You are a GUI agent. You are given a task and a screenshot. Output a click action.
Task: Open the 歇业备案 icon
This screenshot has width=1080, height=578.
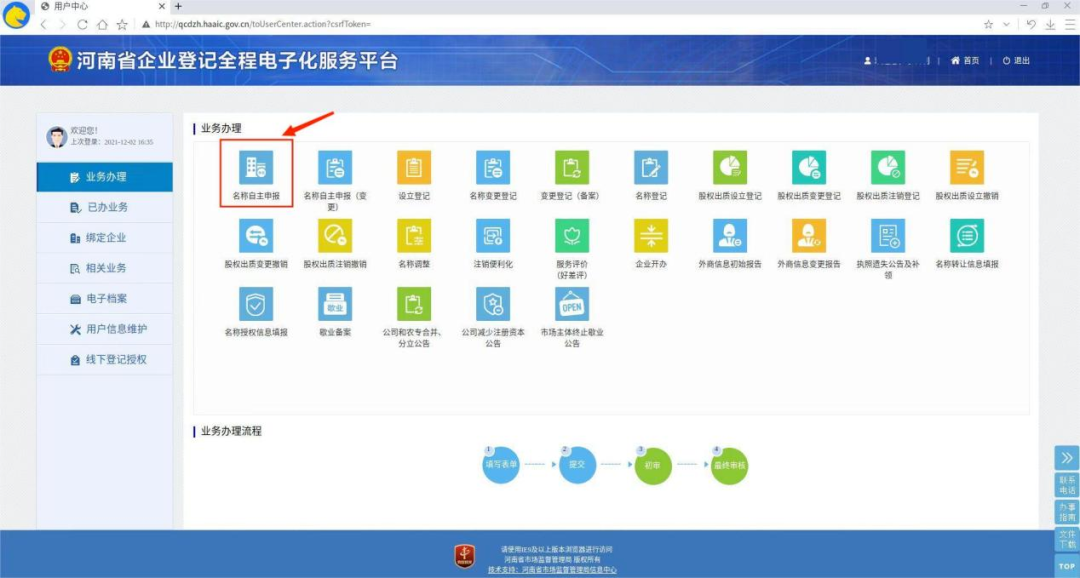click(x=335, y=303)
